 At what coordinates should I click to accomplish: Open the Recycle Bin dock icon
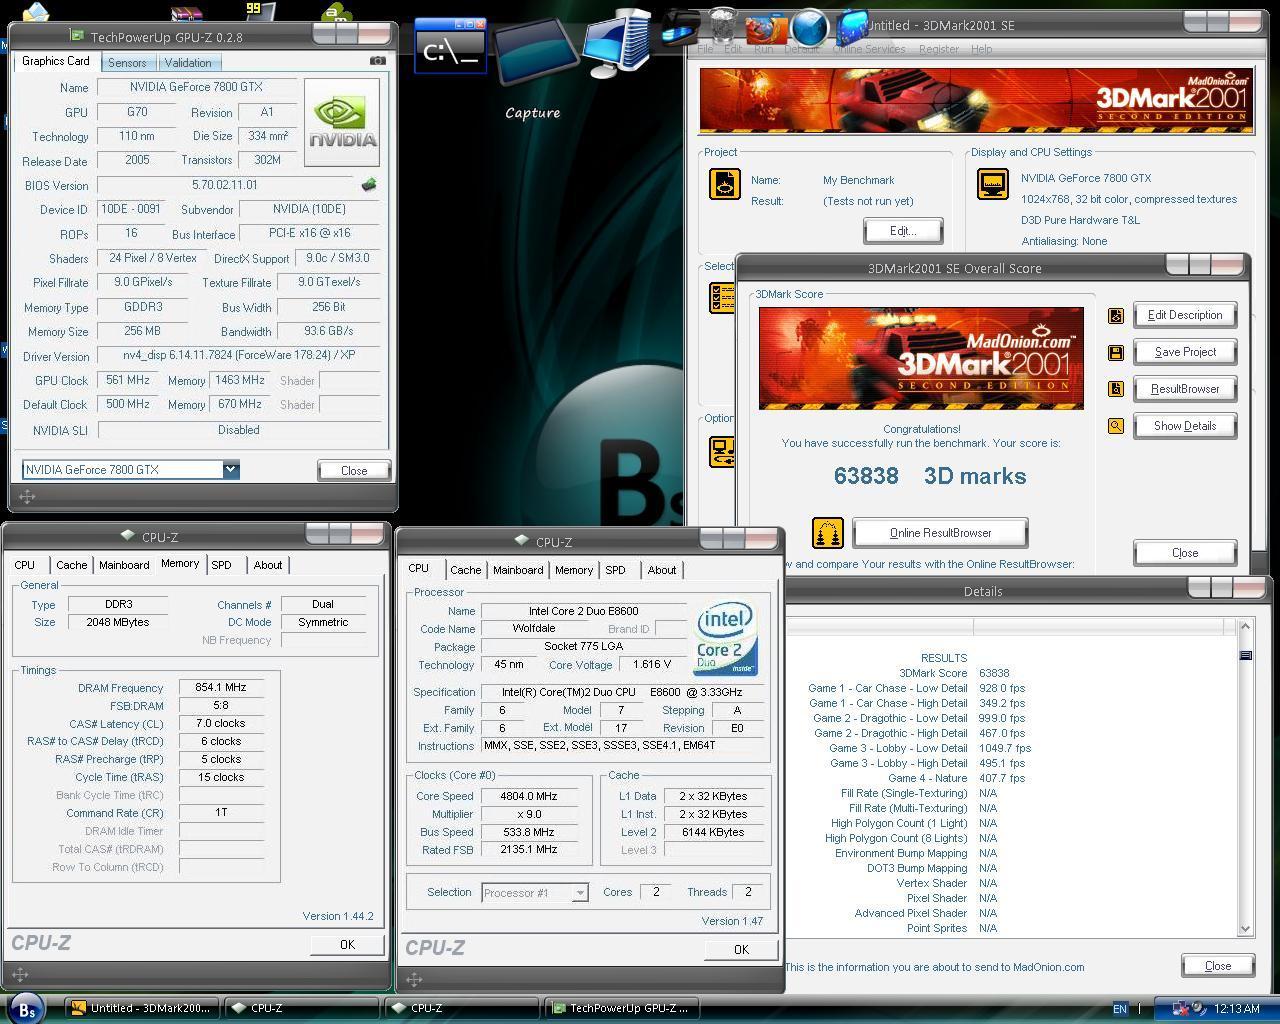pos(722,24)
